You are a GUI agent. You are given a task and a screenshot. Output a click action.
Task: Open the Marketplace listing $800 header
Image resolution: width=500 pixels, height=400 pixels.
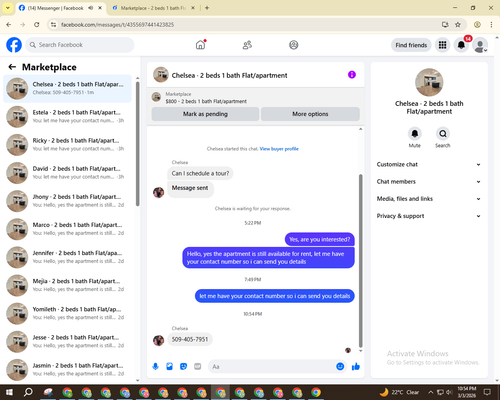pyautogui.click(x=256, y=97)
